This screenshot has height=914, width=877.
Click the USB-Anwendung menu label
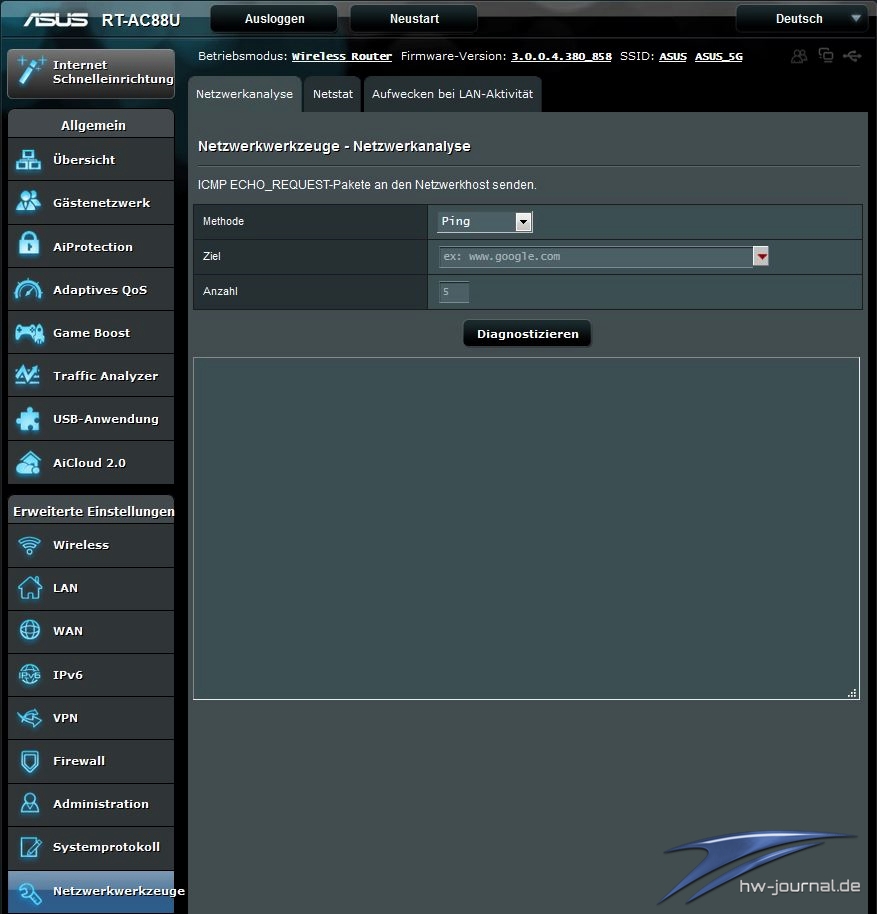[x=105, y=419]
